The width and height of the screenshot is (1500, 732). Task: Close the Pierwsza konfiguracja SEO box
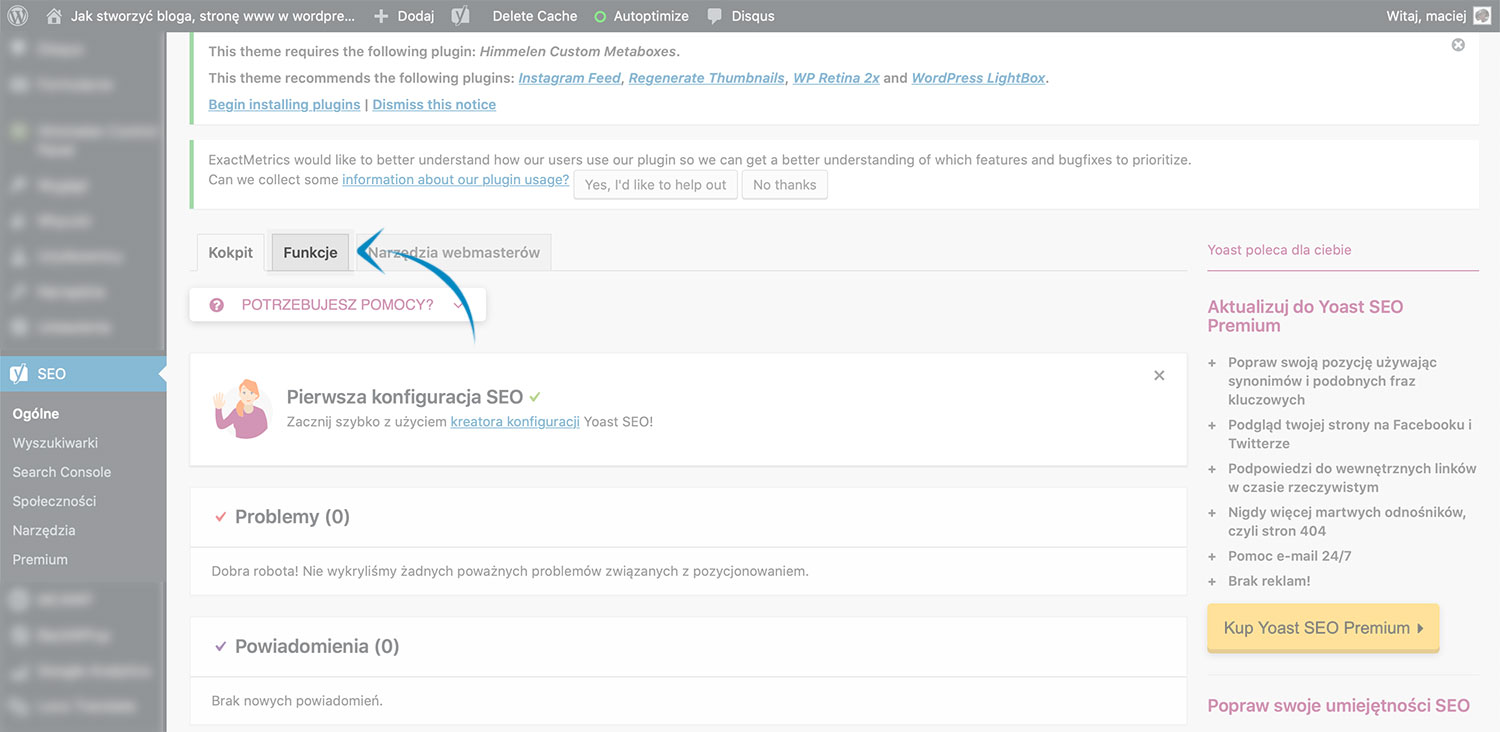pos(1159,375)
